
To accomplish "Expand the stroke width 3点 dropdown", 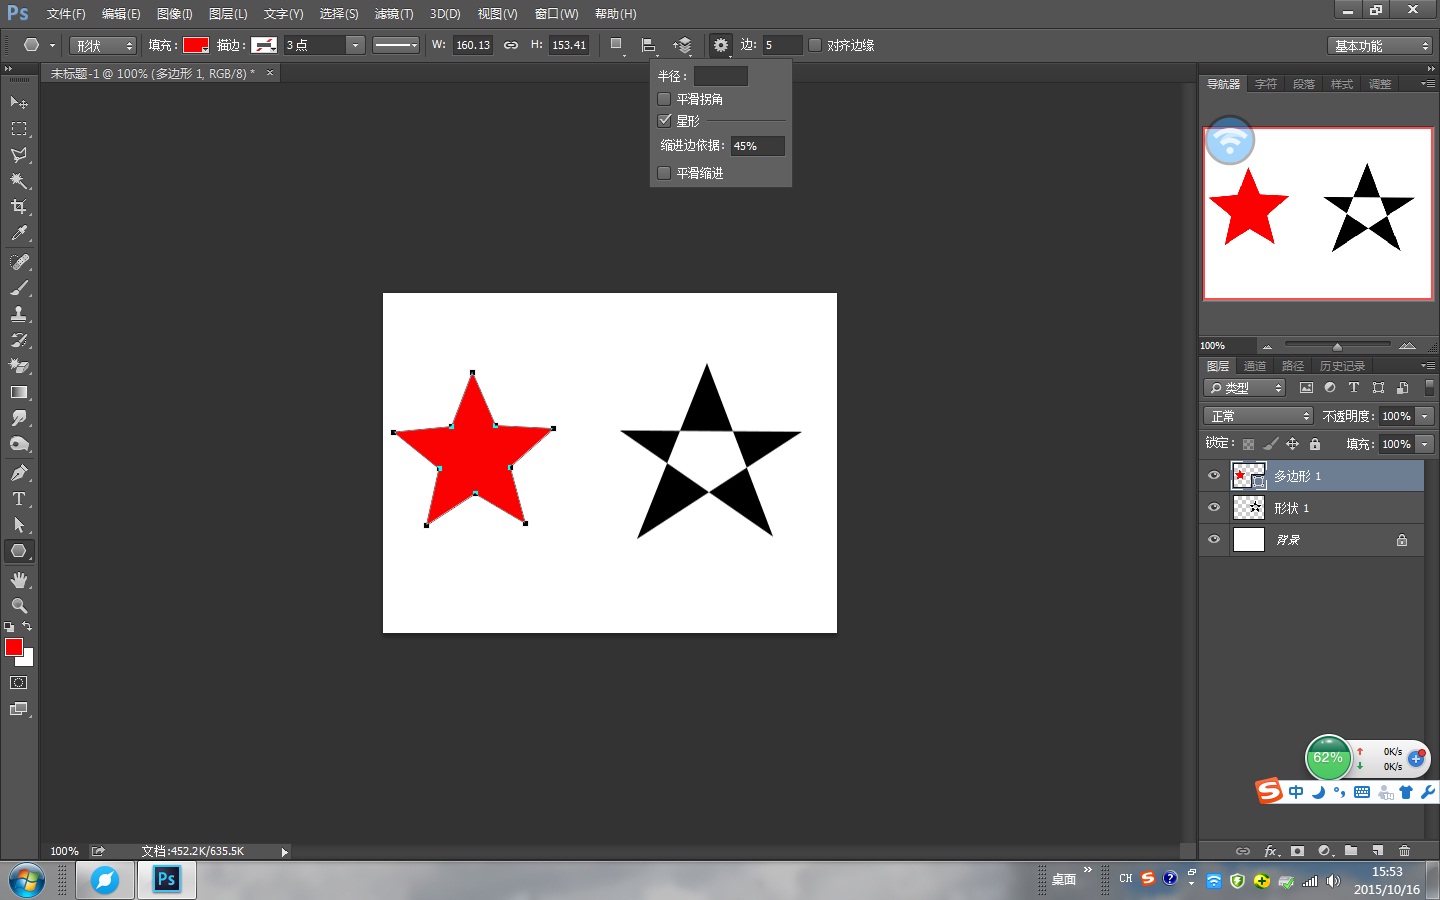I will pos(354,45).
